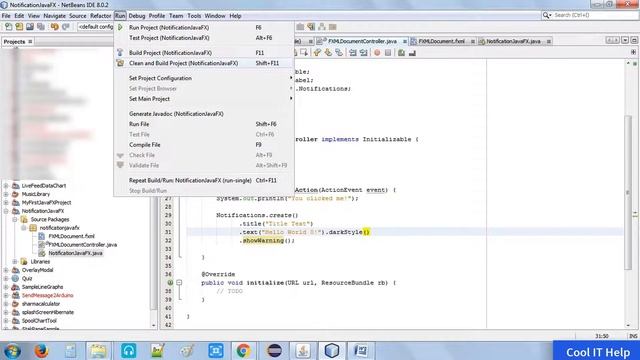
Task: Choose Clean and Build Project menu item
Action: point(203,63)
